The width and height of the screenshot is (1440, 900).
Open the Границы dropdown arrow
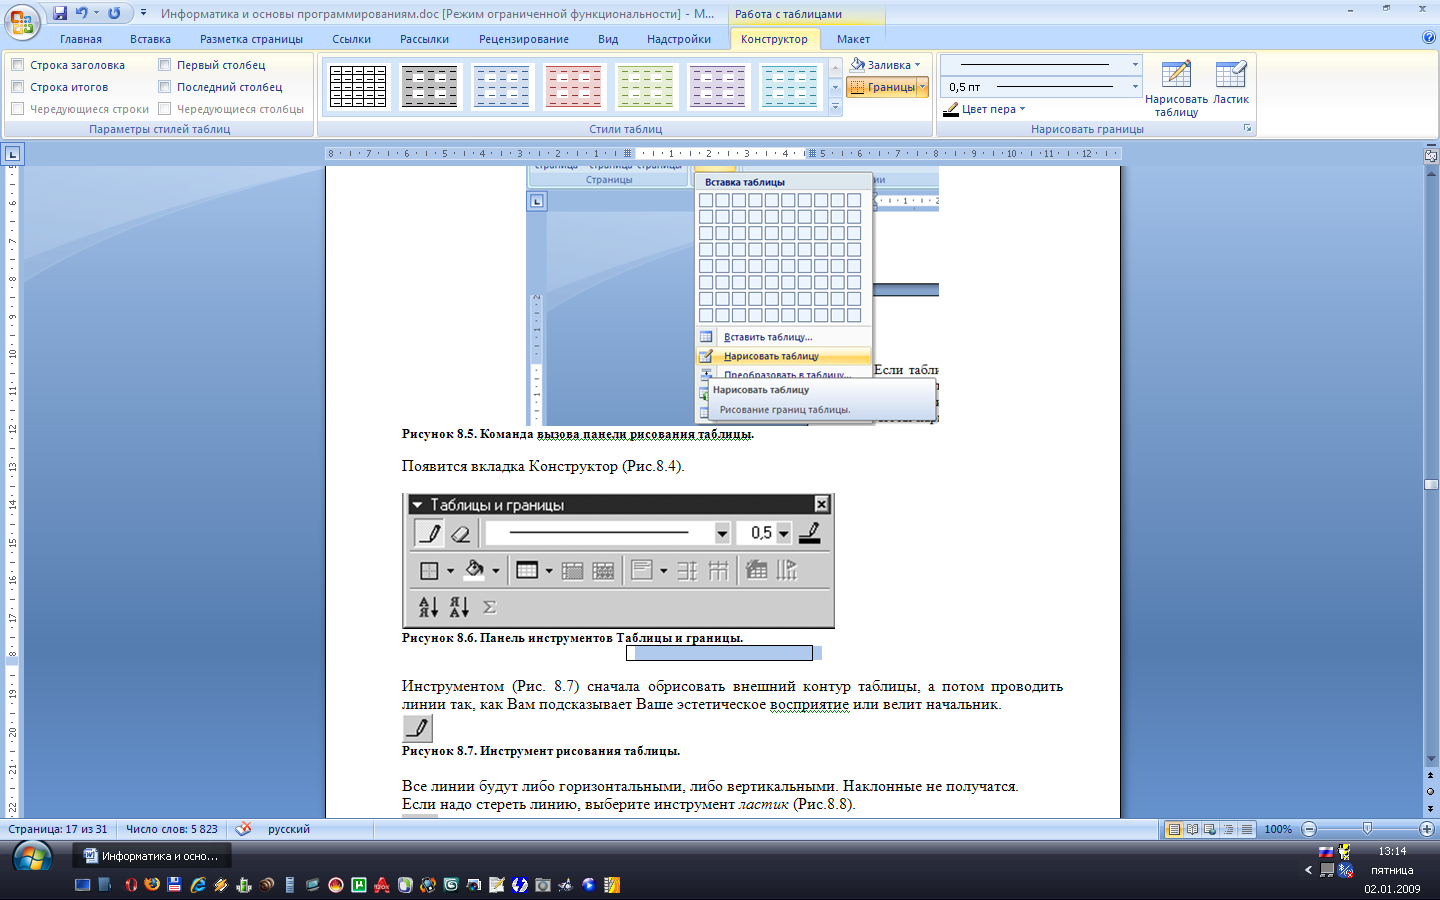tap(923, 87)
